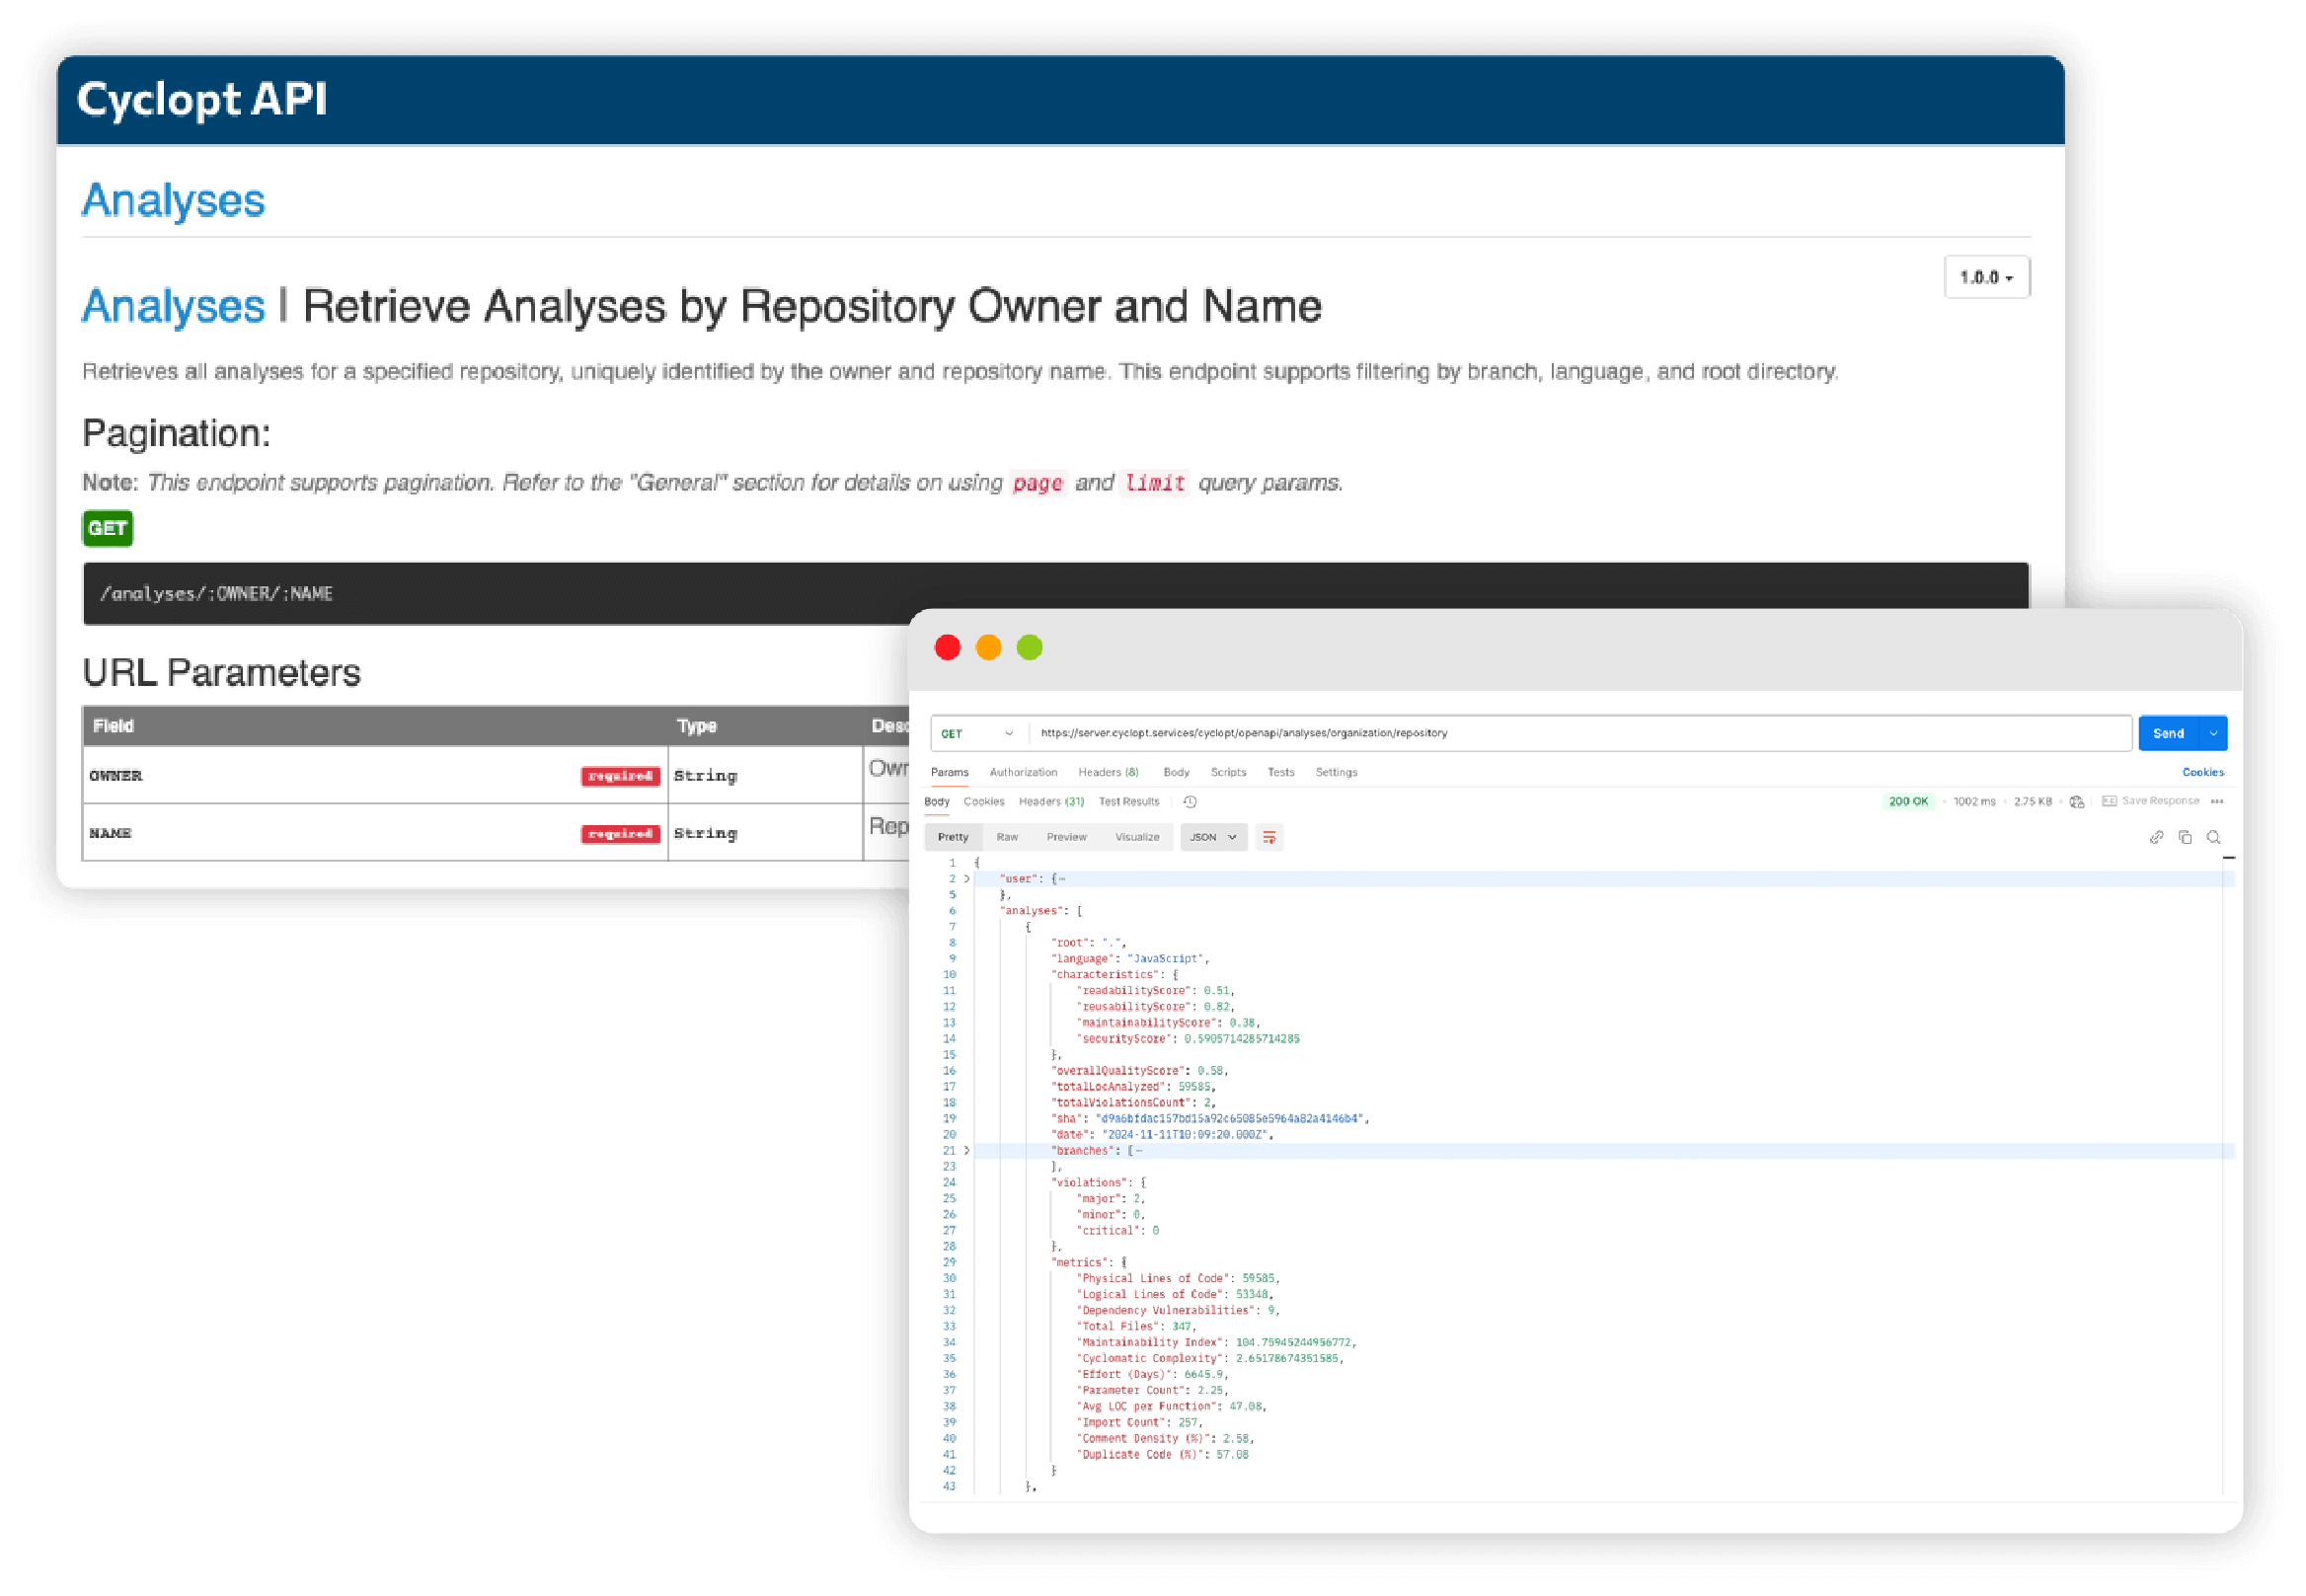The width and height of the screenshot is (2306, 1596).
Task: Click the "overallQualityScore": 0.58 line
Action: [1139, 1071]
